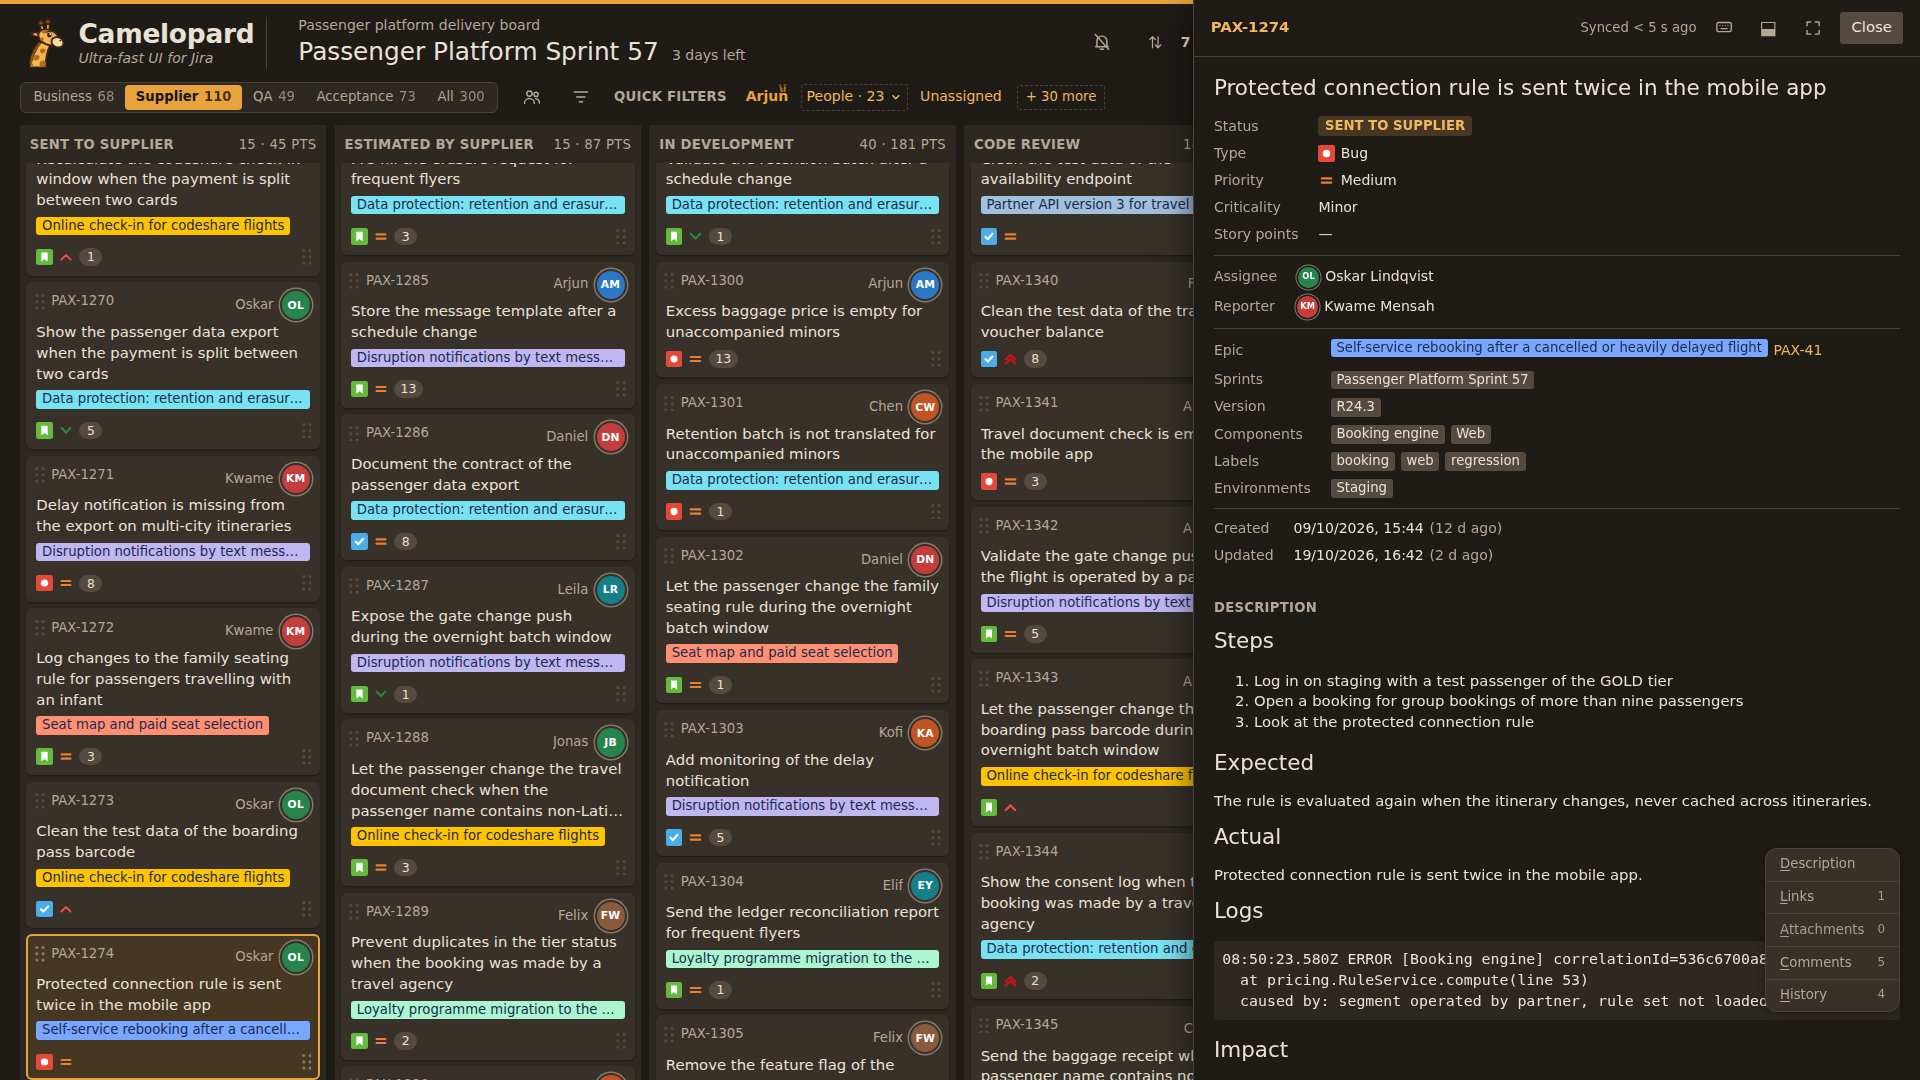1920x1080 pixels.
Task: Switch to the QA 49 tab
Action: pyautogui.click(x=274, y=96)
